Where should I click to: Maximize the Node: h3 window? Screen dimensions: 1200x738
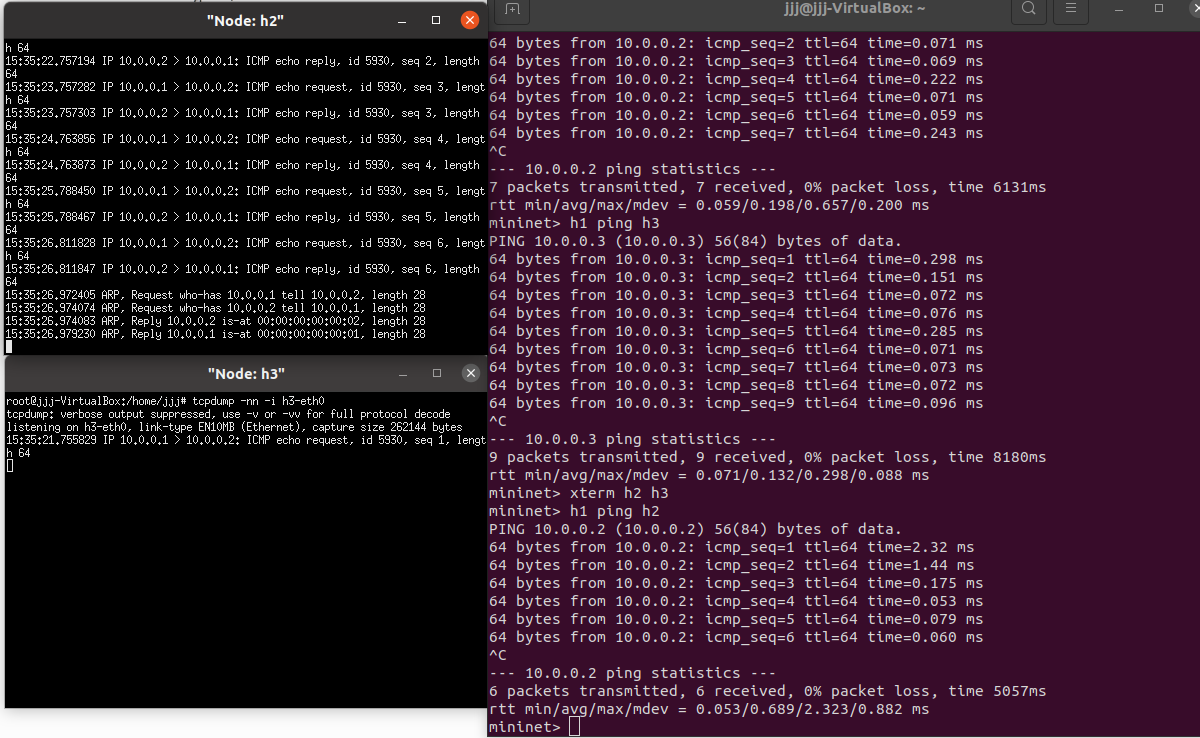tap(436, 373)
